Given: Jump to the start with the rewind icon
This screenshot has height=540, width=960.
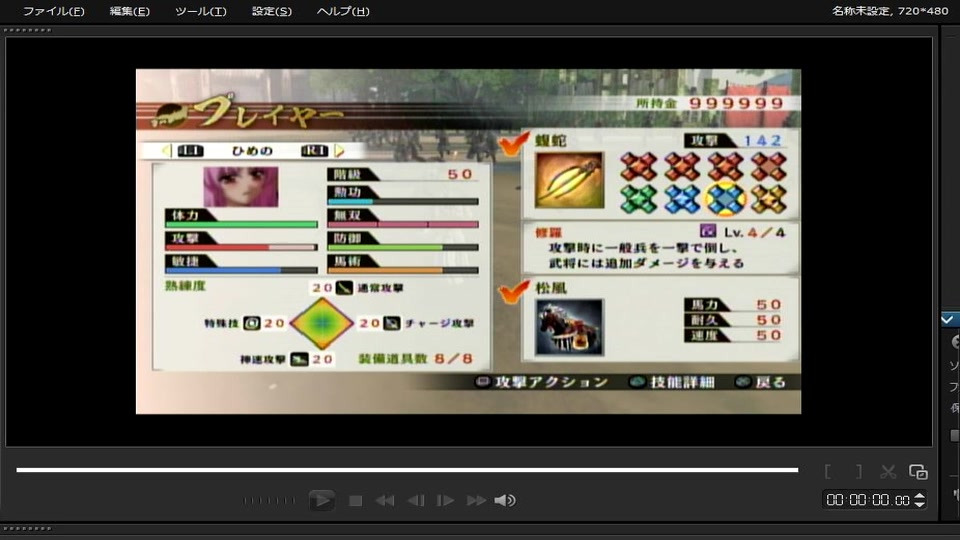Looking at the screenshot, I should click(385, 501).
